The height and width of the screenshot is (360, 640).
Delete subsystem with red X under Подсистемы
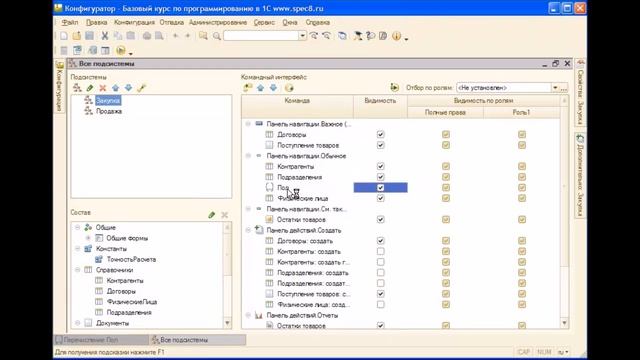click(103, 88)
